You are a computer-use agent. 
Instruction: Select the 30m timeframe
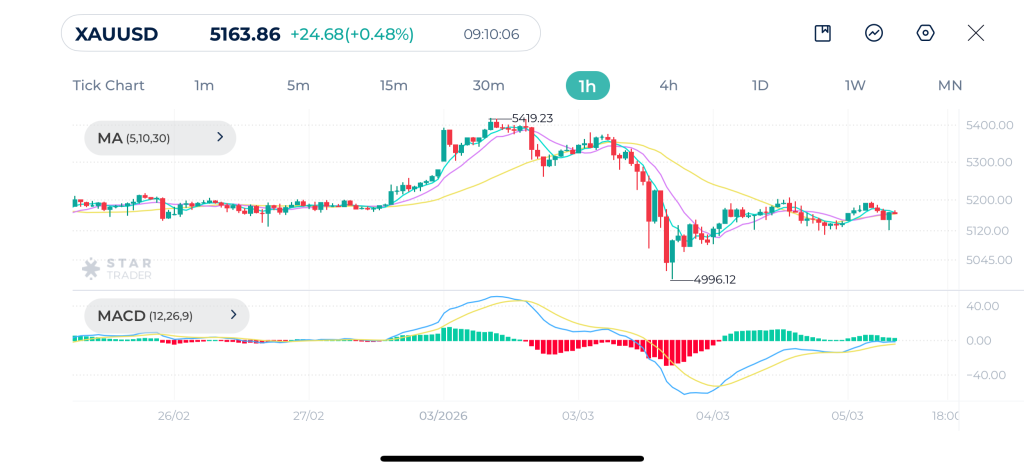coord(488,85)
